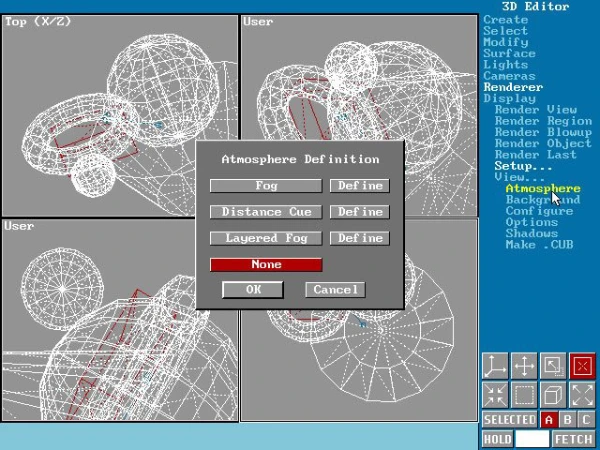Select None atmosphere option
Viewport: 600px width, 450px height.
click(x=266, y=264)
